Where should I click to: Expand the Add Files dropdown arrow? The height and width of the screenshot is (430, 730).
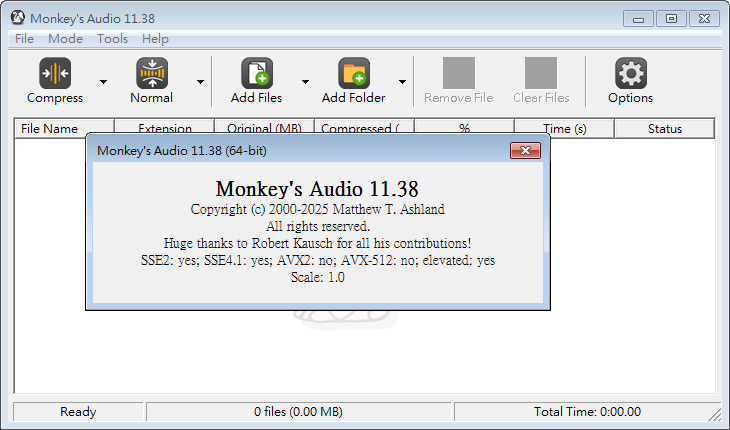tap(305, 82)
